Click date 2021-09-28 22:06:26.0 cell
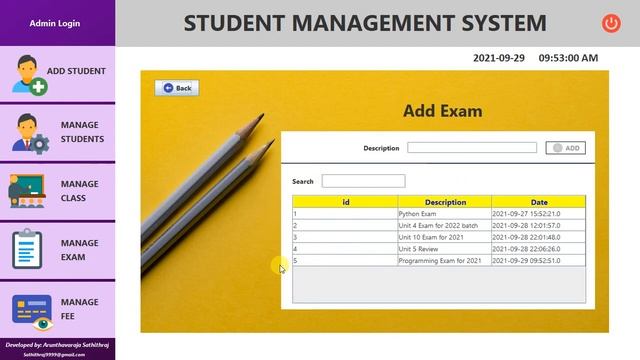Viewport: 640px width, 360px height. (x=538, y=249)
